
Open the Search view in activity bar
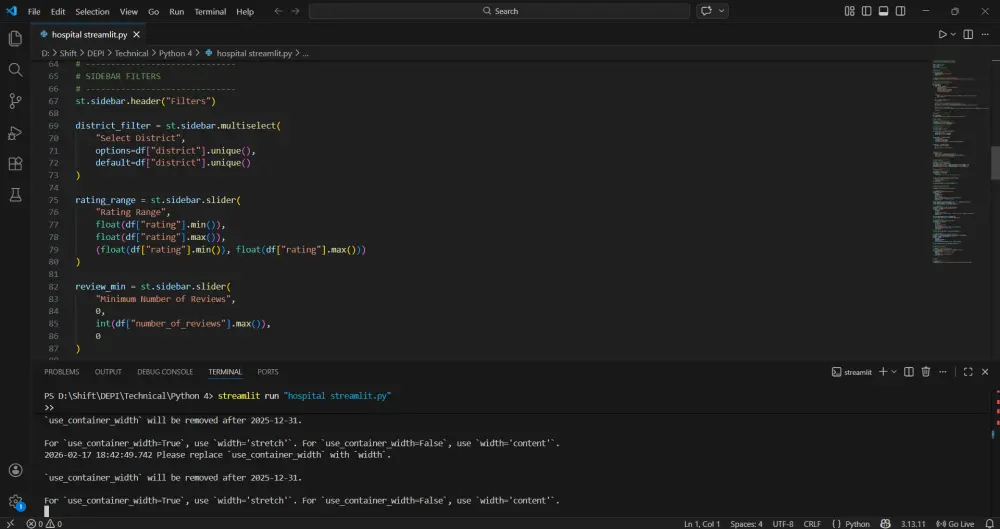click(15, 69)
